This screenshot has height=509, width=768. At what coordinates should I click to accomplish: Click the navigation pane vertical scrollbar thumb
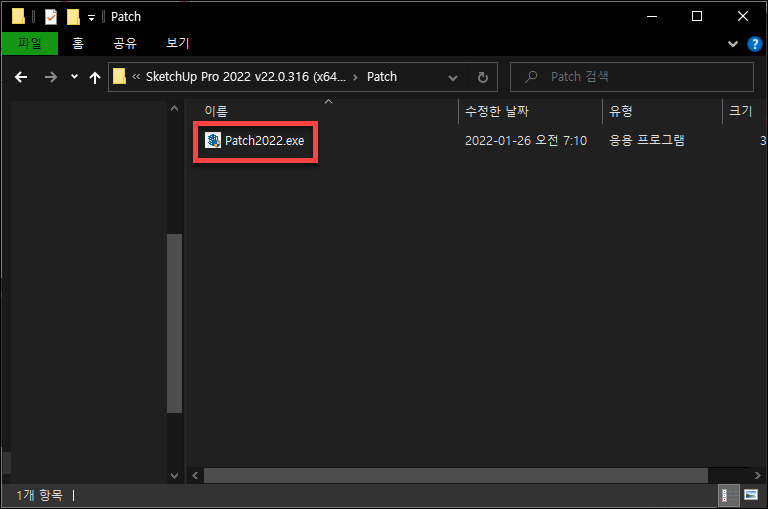coord(174,323)
